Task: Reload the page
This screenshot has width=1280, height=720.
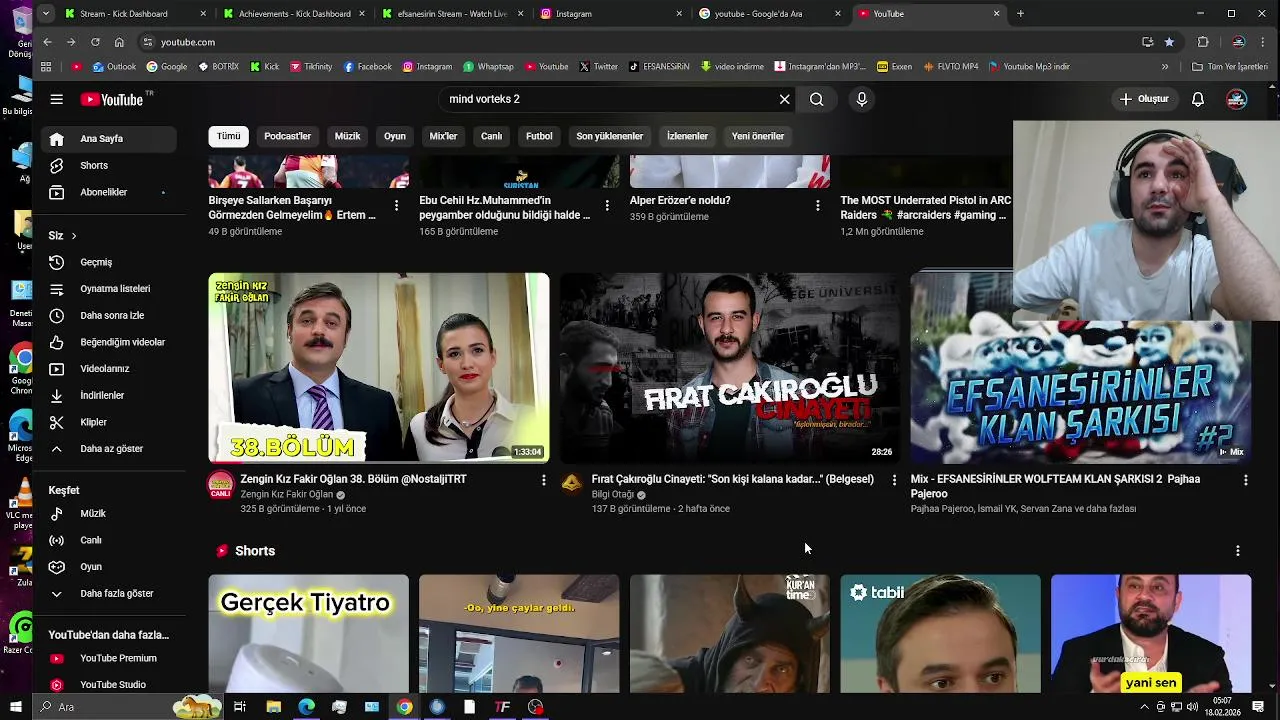Action: coord(95,42)
